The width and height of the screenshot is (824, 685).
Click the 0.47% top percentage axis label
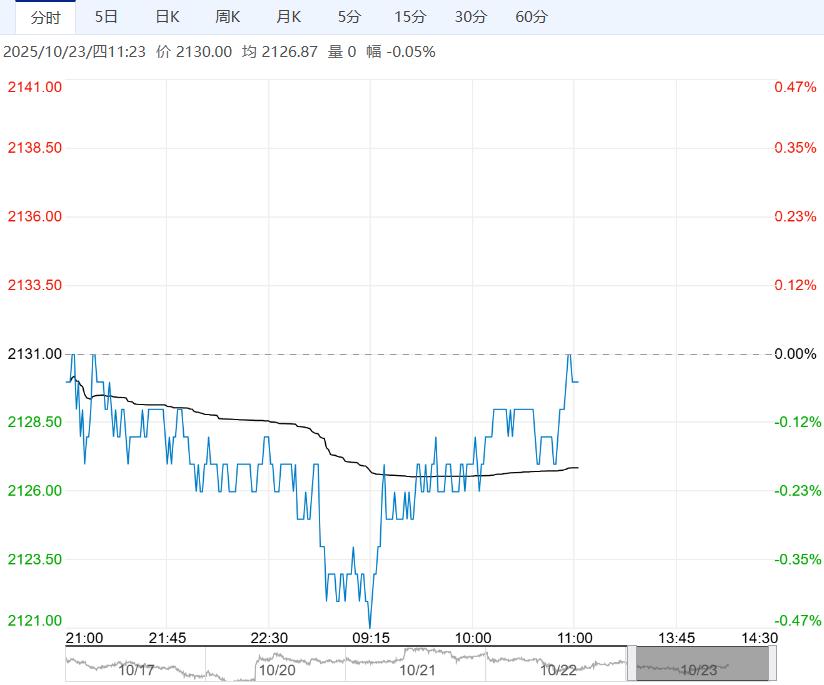click(795, 87)
